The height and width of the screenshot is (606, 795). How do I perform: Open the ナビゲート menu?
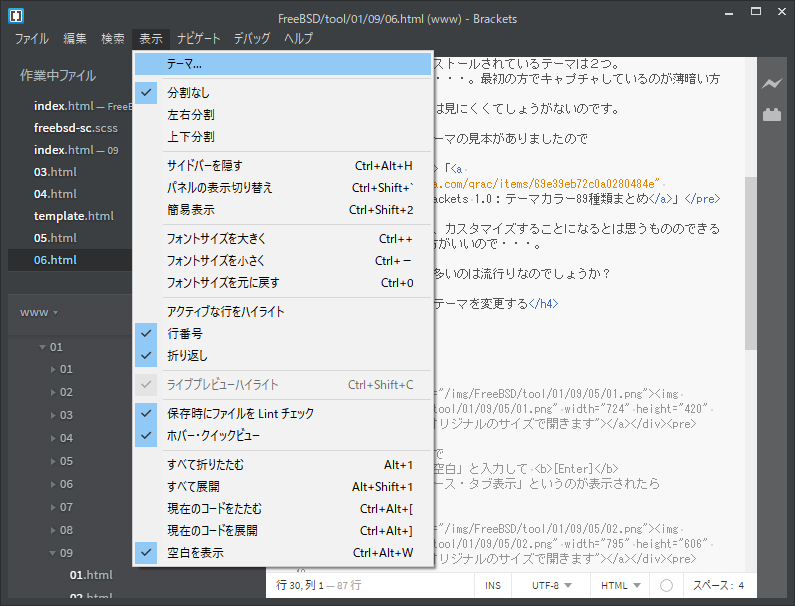pyautogui.click(x=198, y=39)
